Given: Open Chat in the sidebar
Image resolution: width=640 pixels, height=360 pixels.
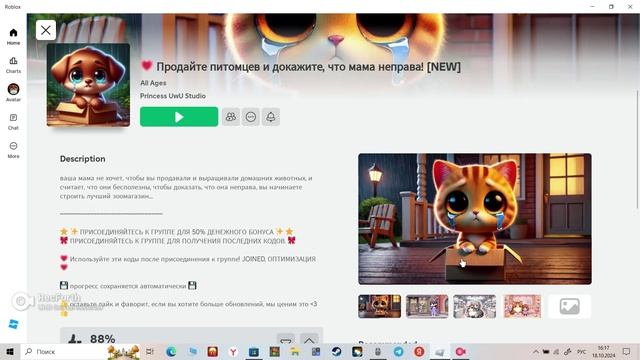Looking at the screenshot, I should (13, 122).
